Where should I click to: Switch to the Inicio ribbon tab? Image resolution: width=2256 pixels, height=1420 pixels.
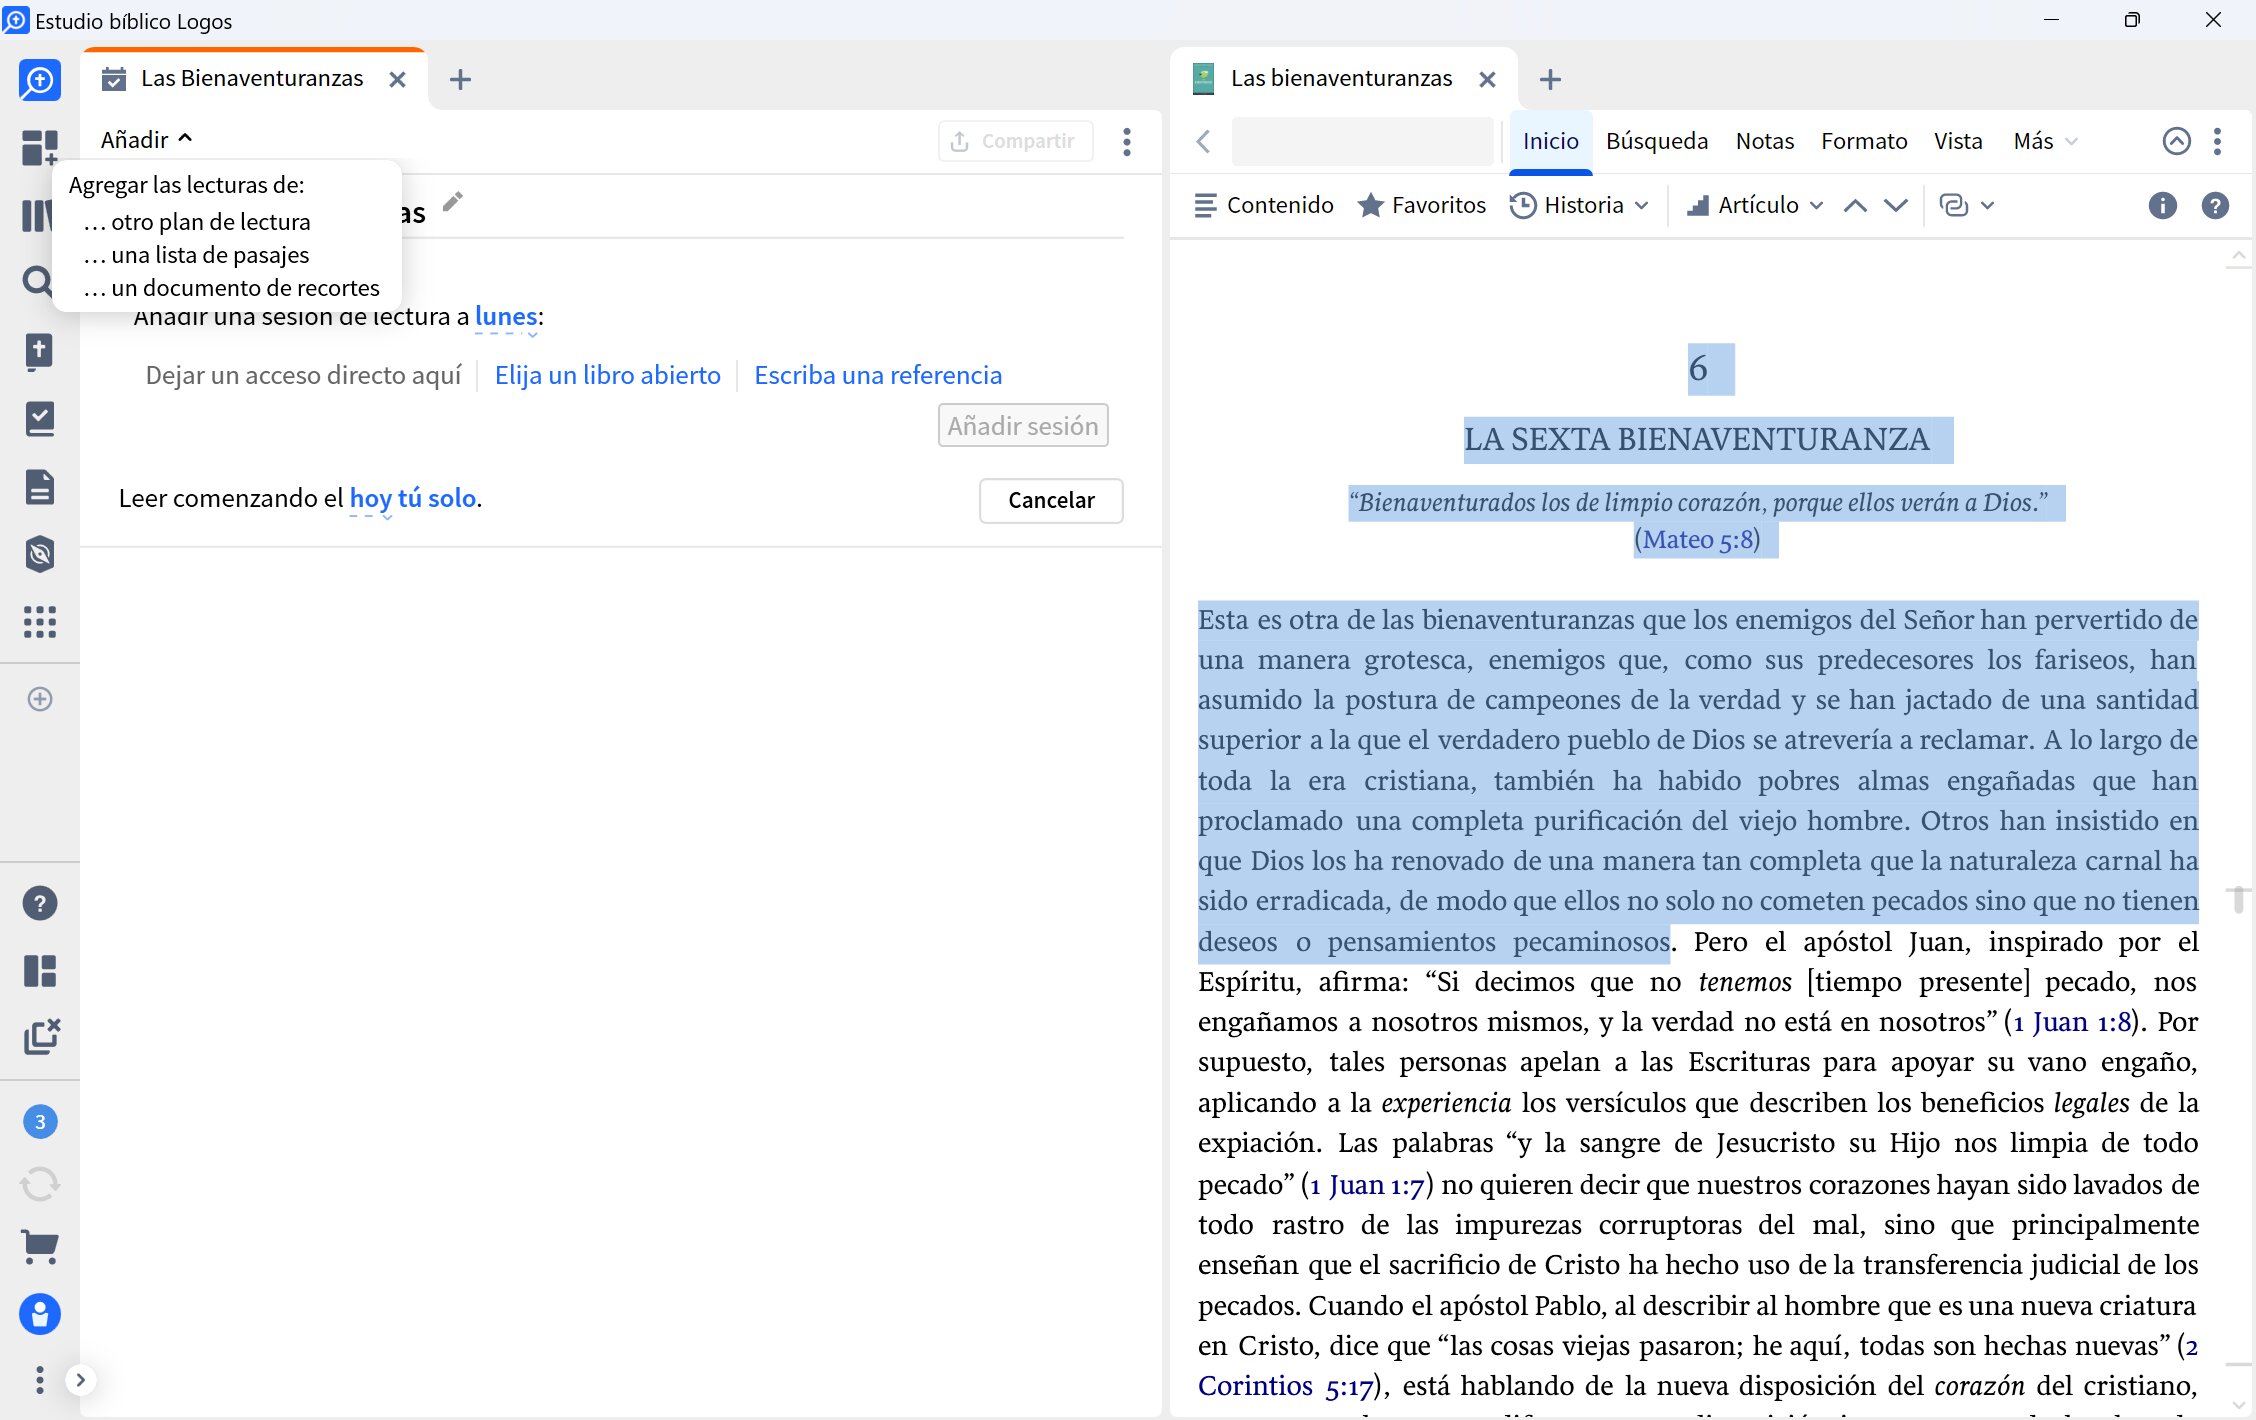pos(1550,141)
